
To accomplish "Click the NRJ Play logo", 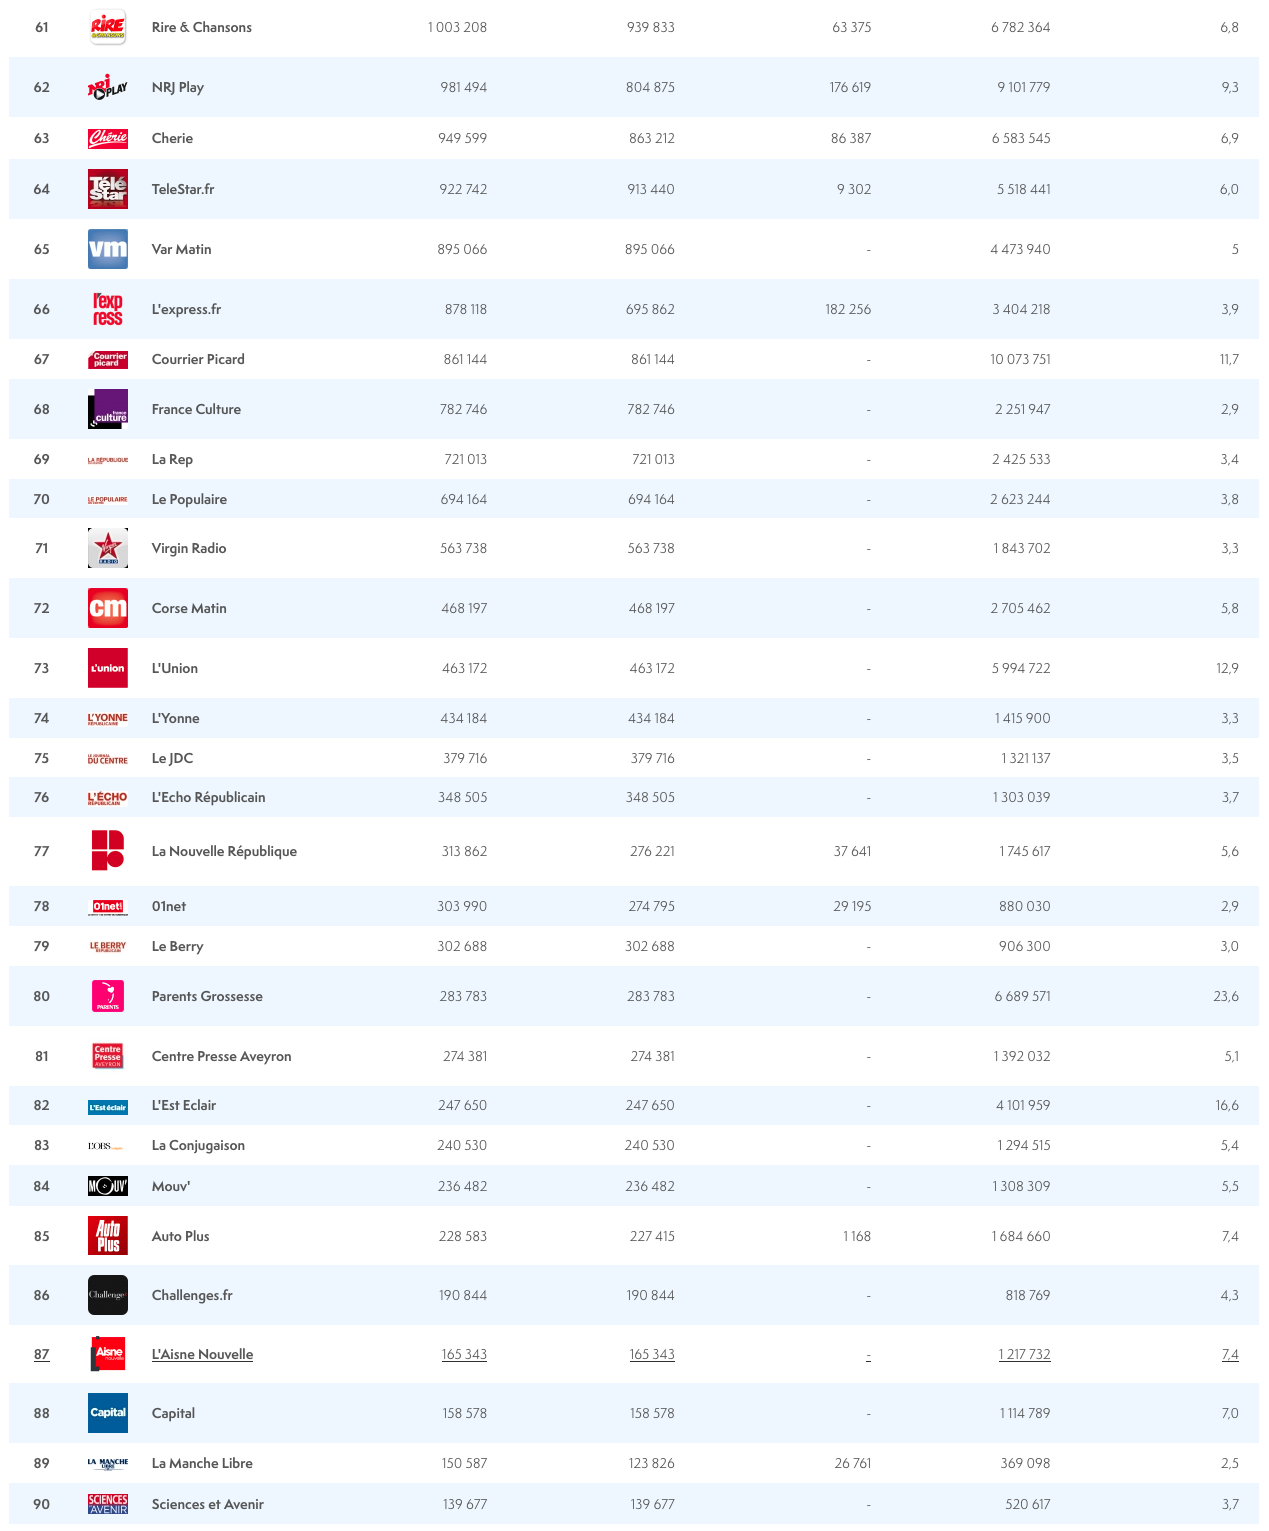I will 108,88.
